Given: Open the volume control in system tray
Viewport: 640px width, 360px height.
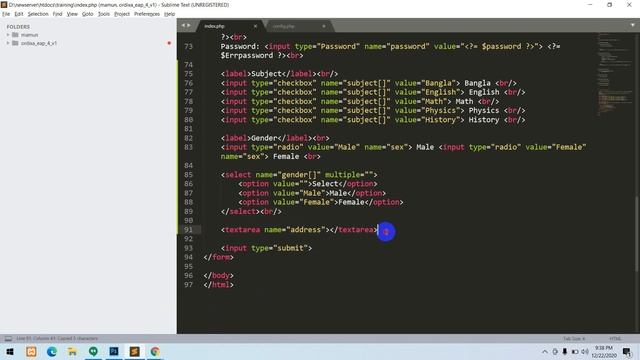Looking at the screenshot, I should 585,351.
